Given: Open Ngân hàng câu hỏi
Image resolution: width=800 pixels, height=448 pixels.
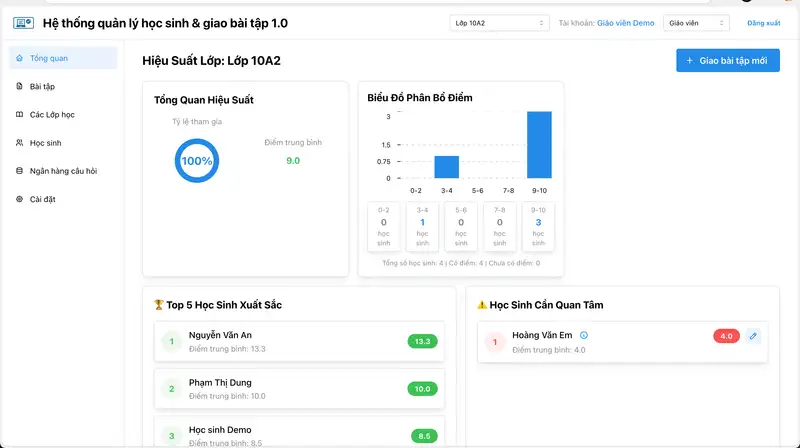Looking at the screenshot, I should pyautogui.click(x=63, y=171).
